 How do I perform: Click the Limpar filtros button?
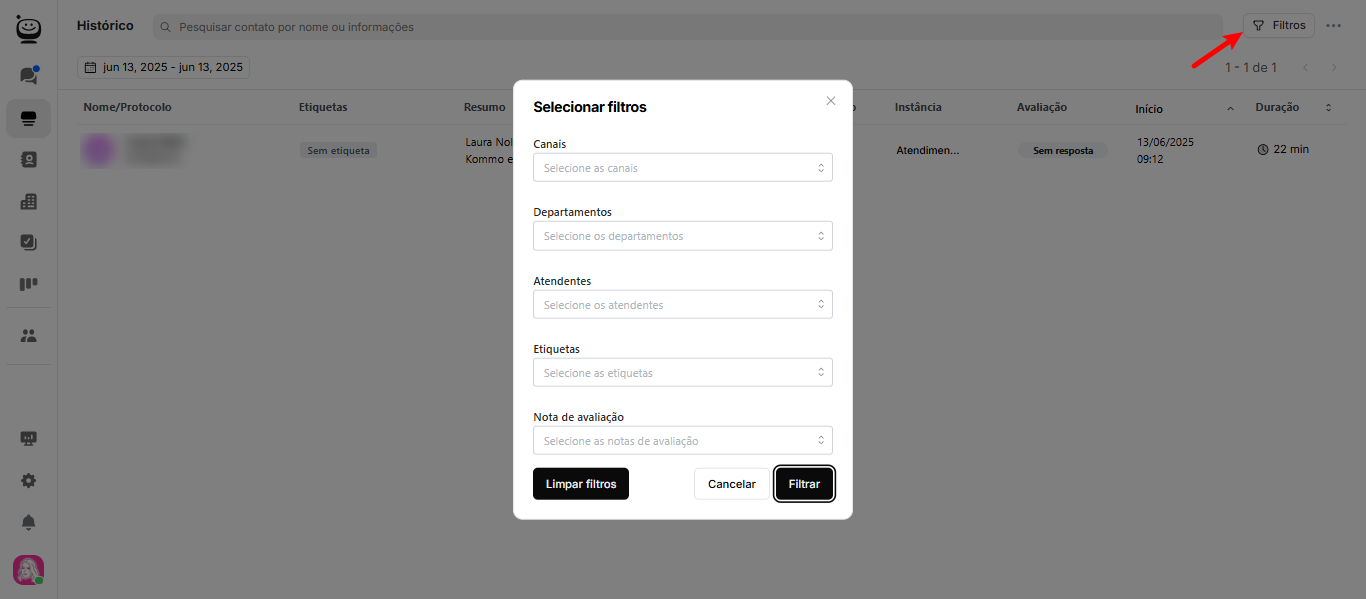tap(580, 484)
